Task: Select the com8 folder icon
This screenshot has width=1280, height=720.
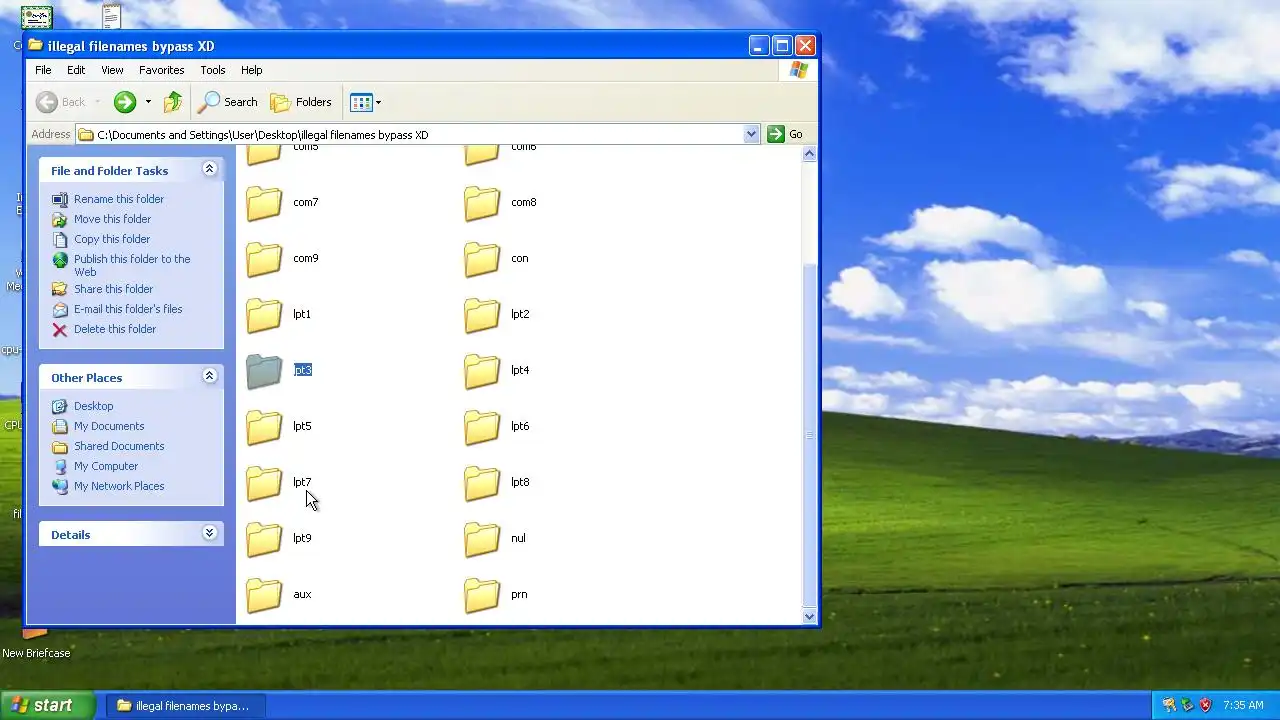Action: pyautogui.click(x=482, y=202)
